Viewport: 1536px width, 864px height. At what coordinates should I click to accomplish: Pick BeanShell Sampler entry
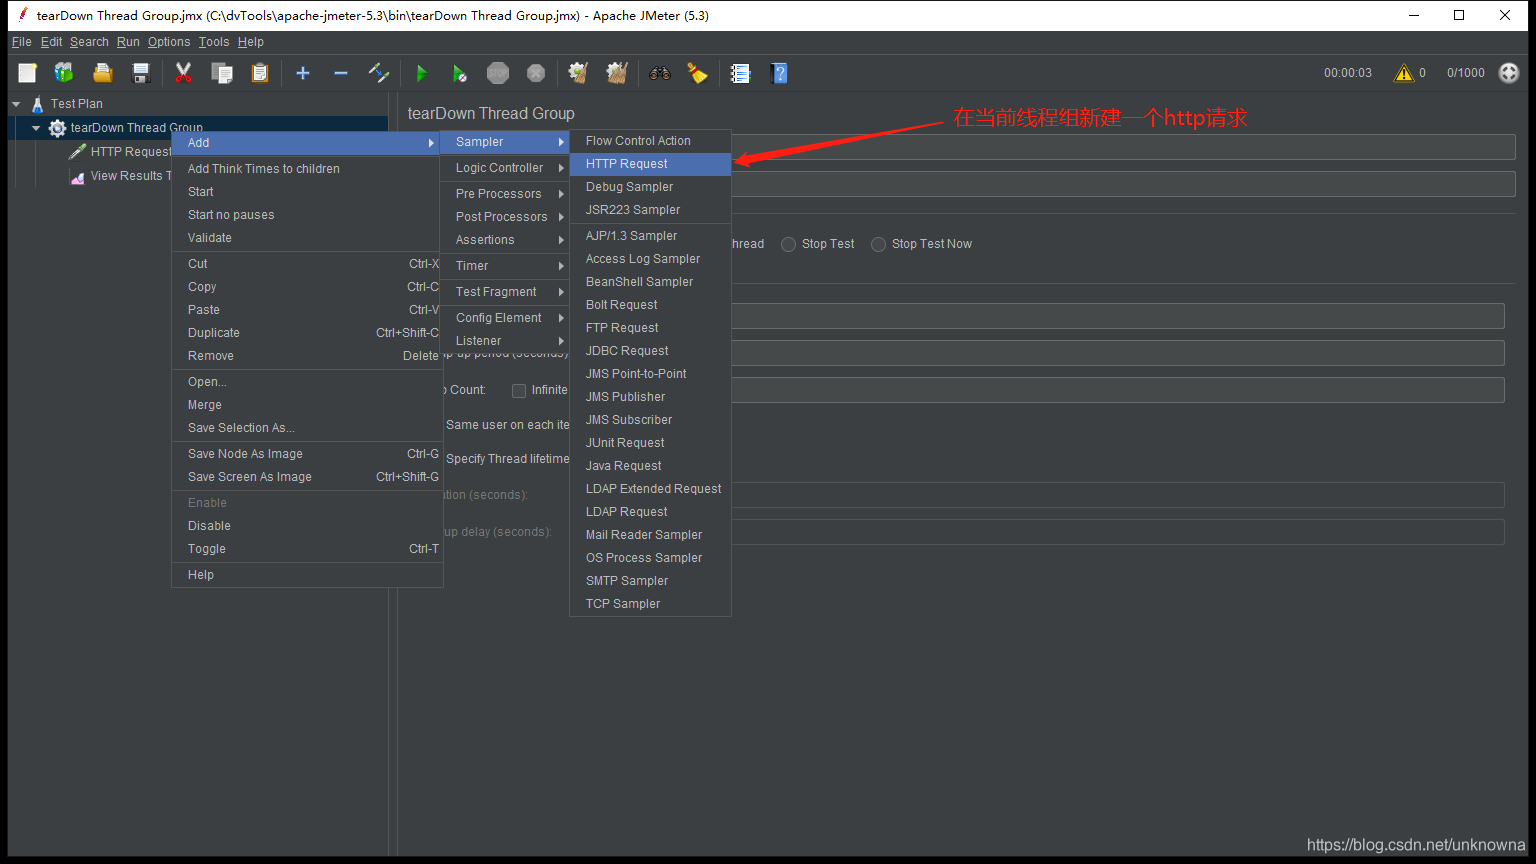(x=650, y=282)
